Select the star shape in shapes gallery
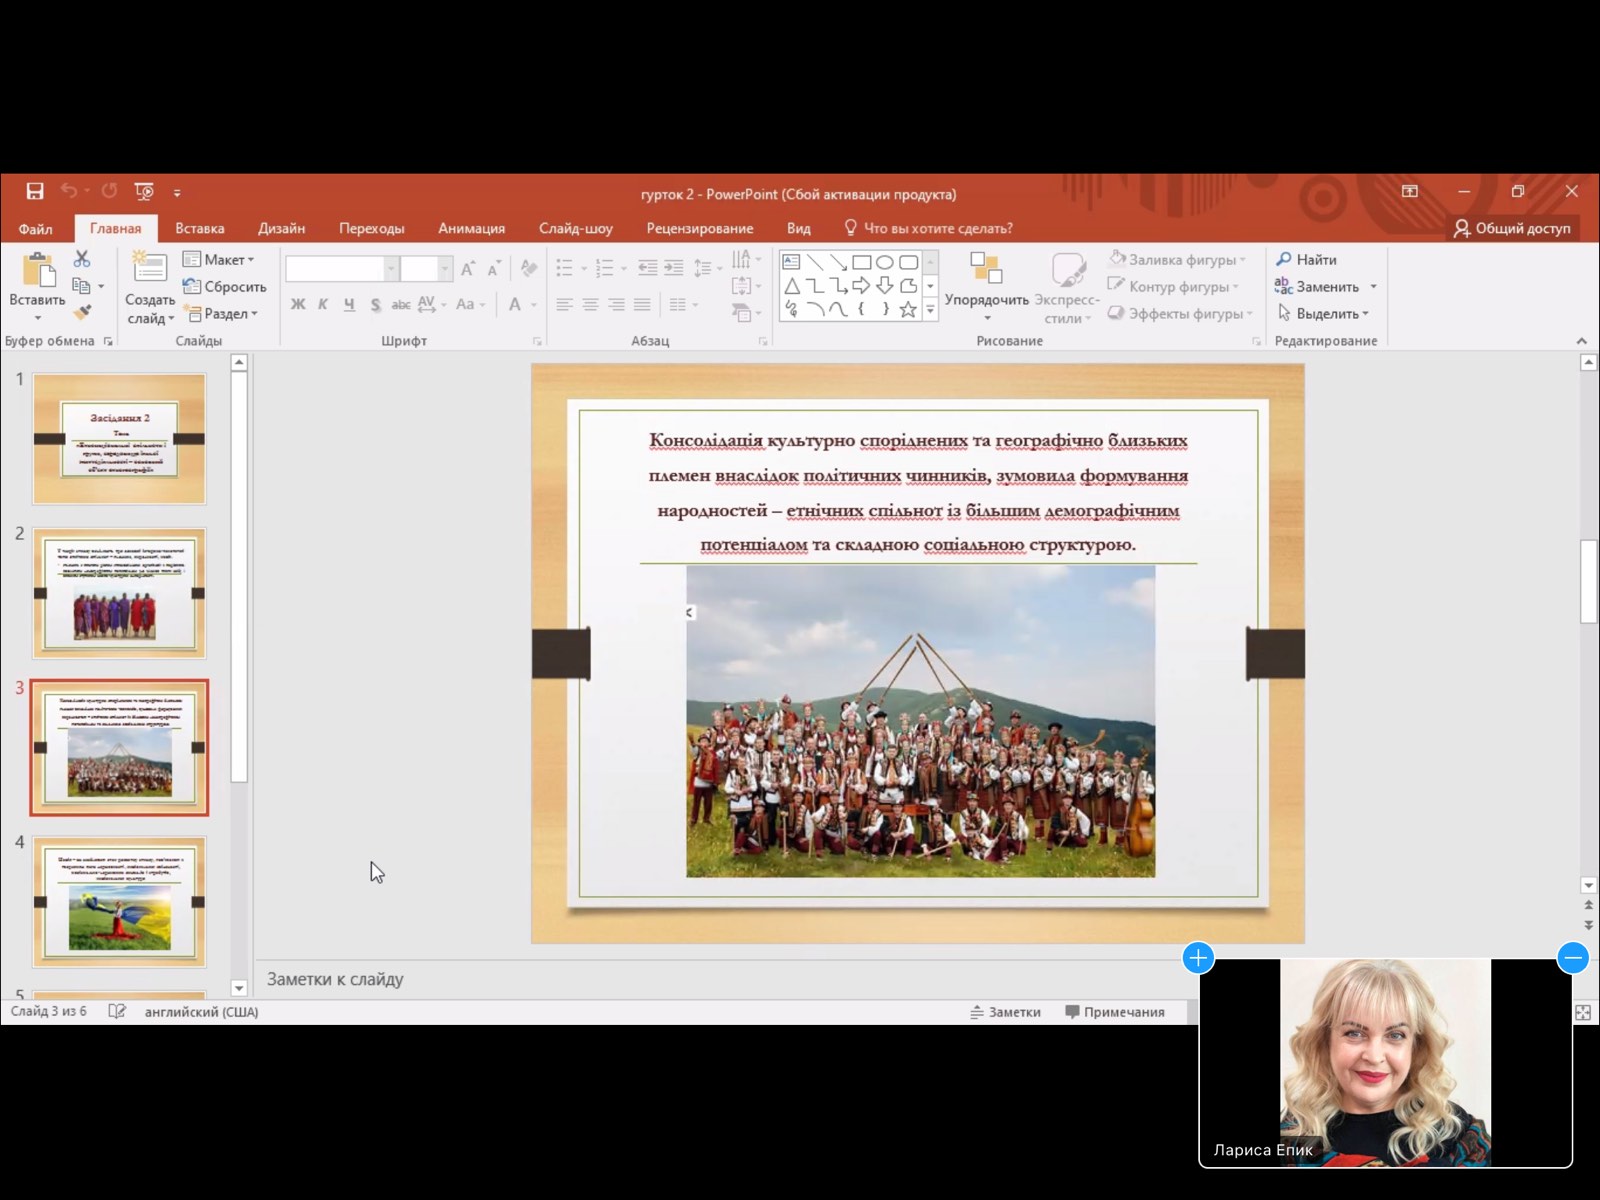The width and height of the screenshot is (1600, 1200). (908, 309)
